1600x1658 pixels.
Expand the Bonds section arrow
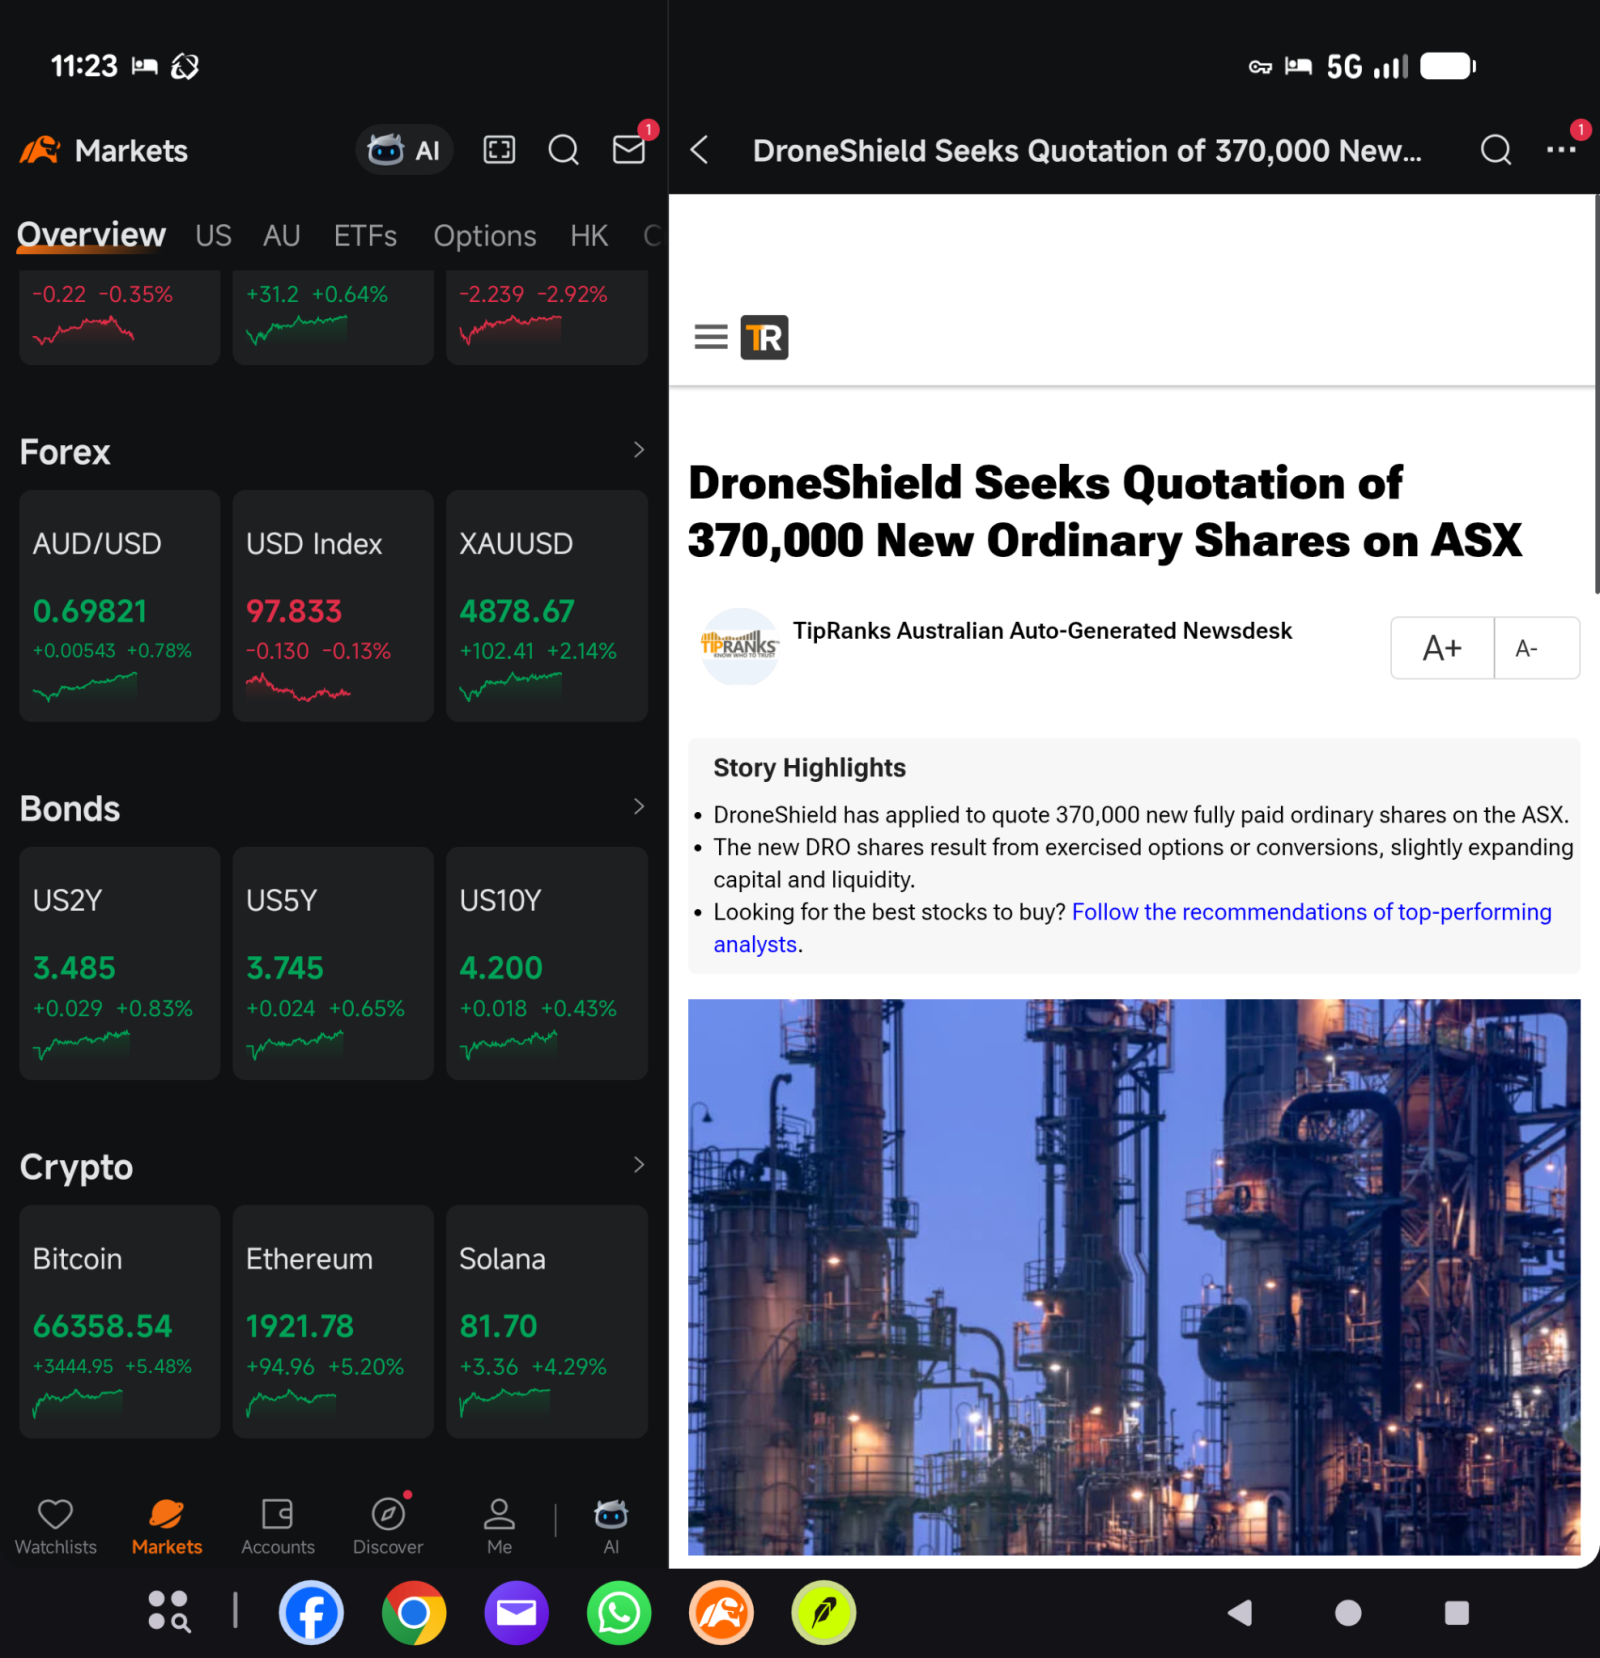tap(639, 807)
